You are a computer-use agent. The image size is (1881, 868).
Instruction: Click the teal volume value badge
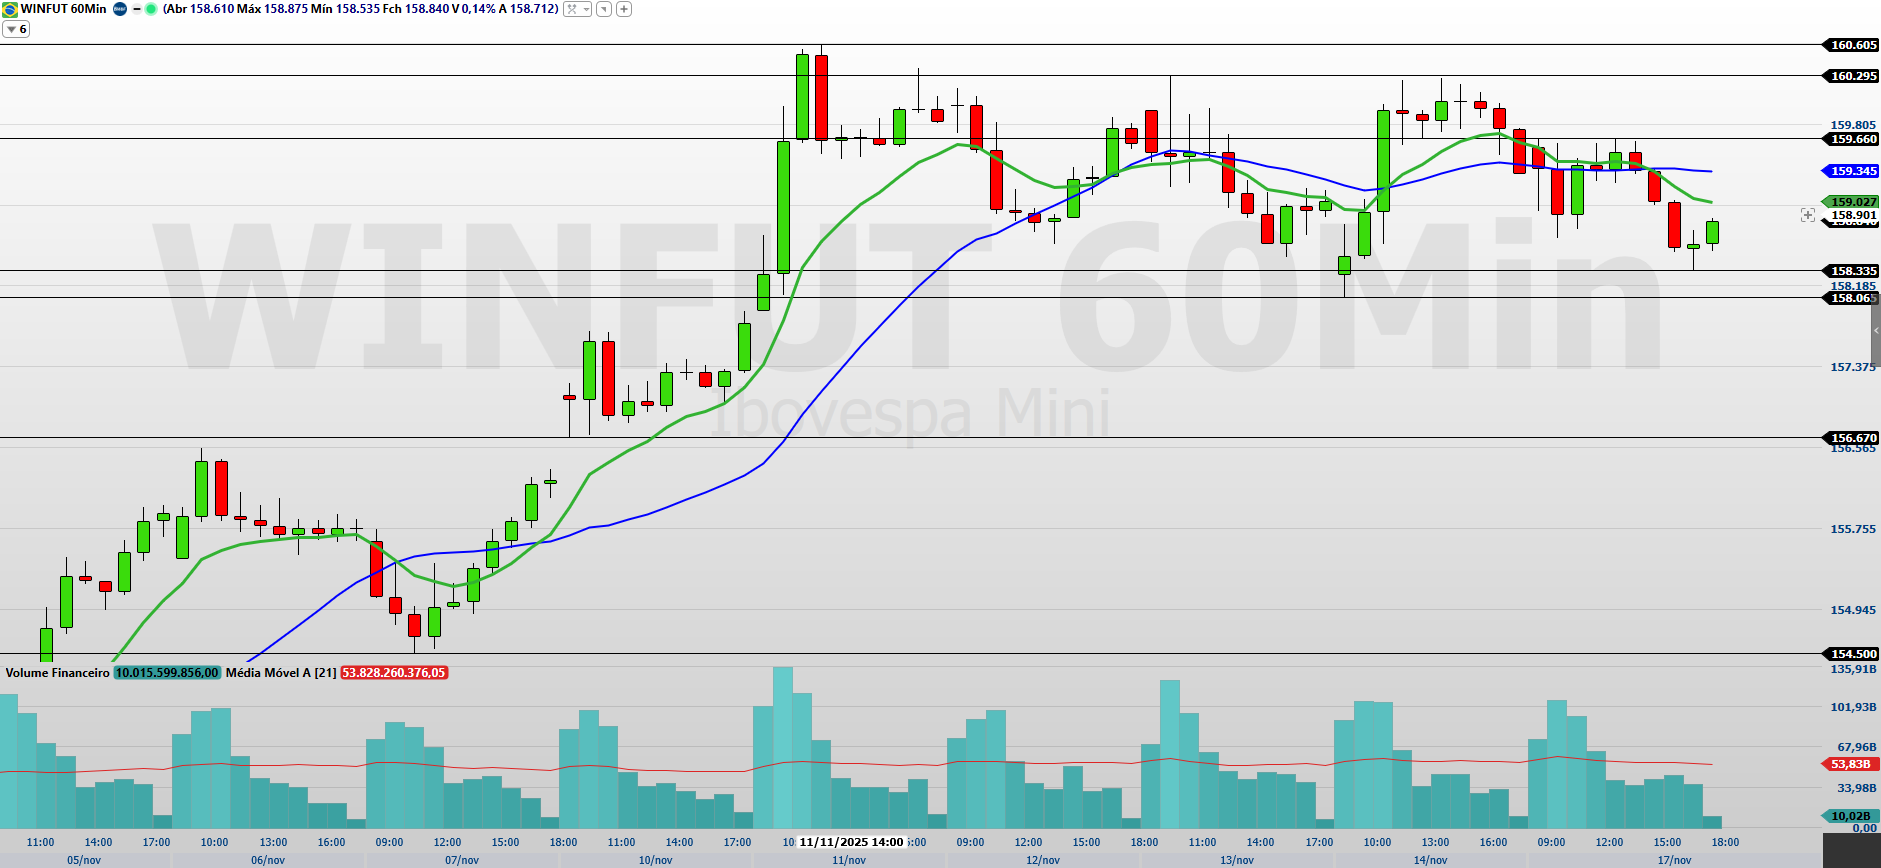167,673
